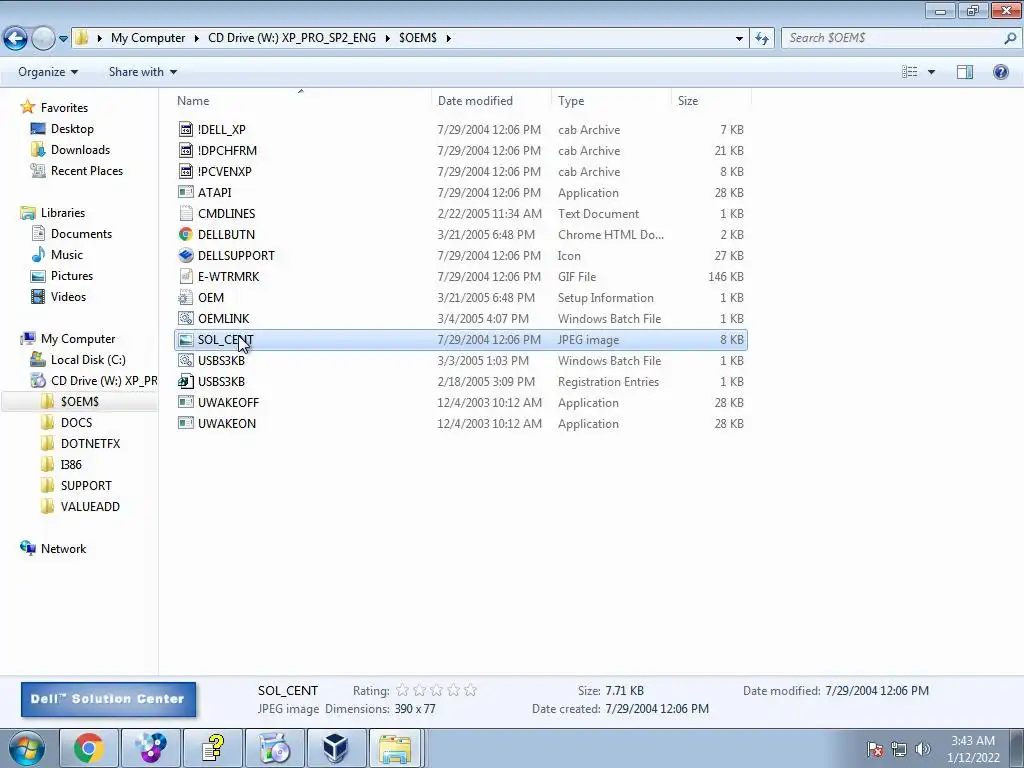
Task: Refresh the folder with the refresh icon
Action: pos(761,38)
